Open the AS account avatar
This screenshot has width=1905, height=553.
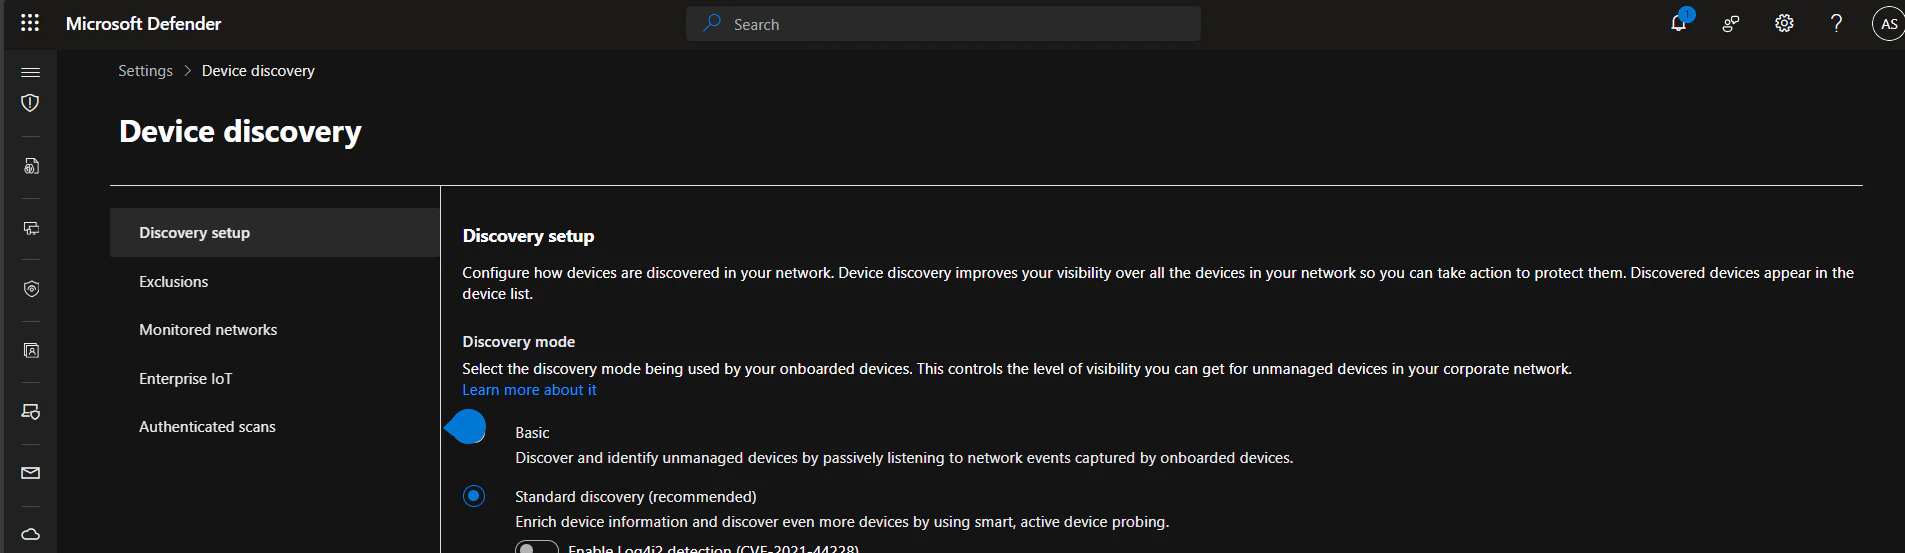pyautogui.click(x=1888, y=24)
